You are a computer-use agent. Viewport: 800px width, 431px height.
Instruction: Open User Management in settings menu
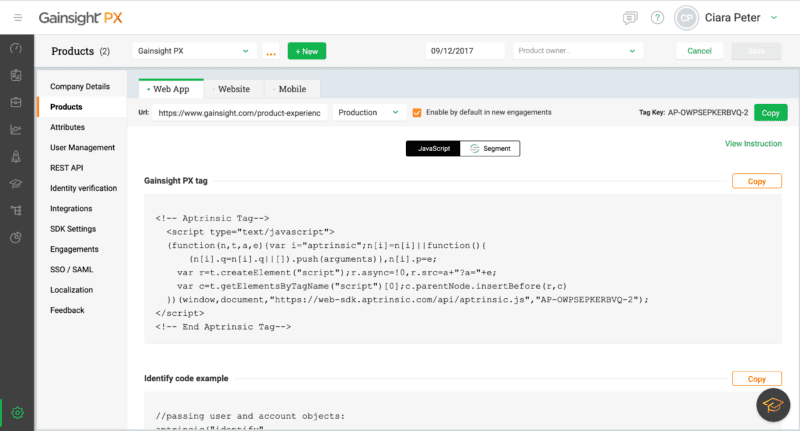(82, 148)
